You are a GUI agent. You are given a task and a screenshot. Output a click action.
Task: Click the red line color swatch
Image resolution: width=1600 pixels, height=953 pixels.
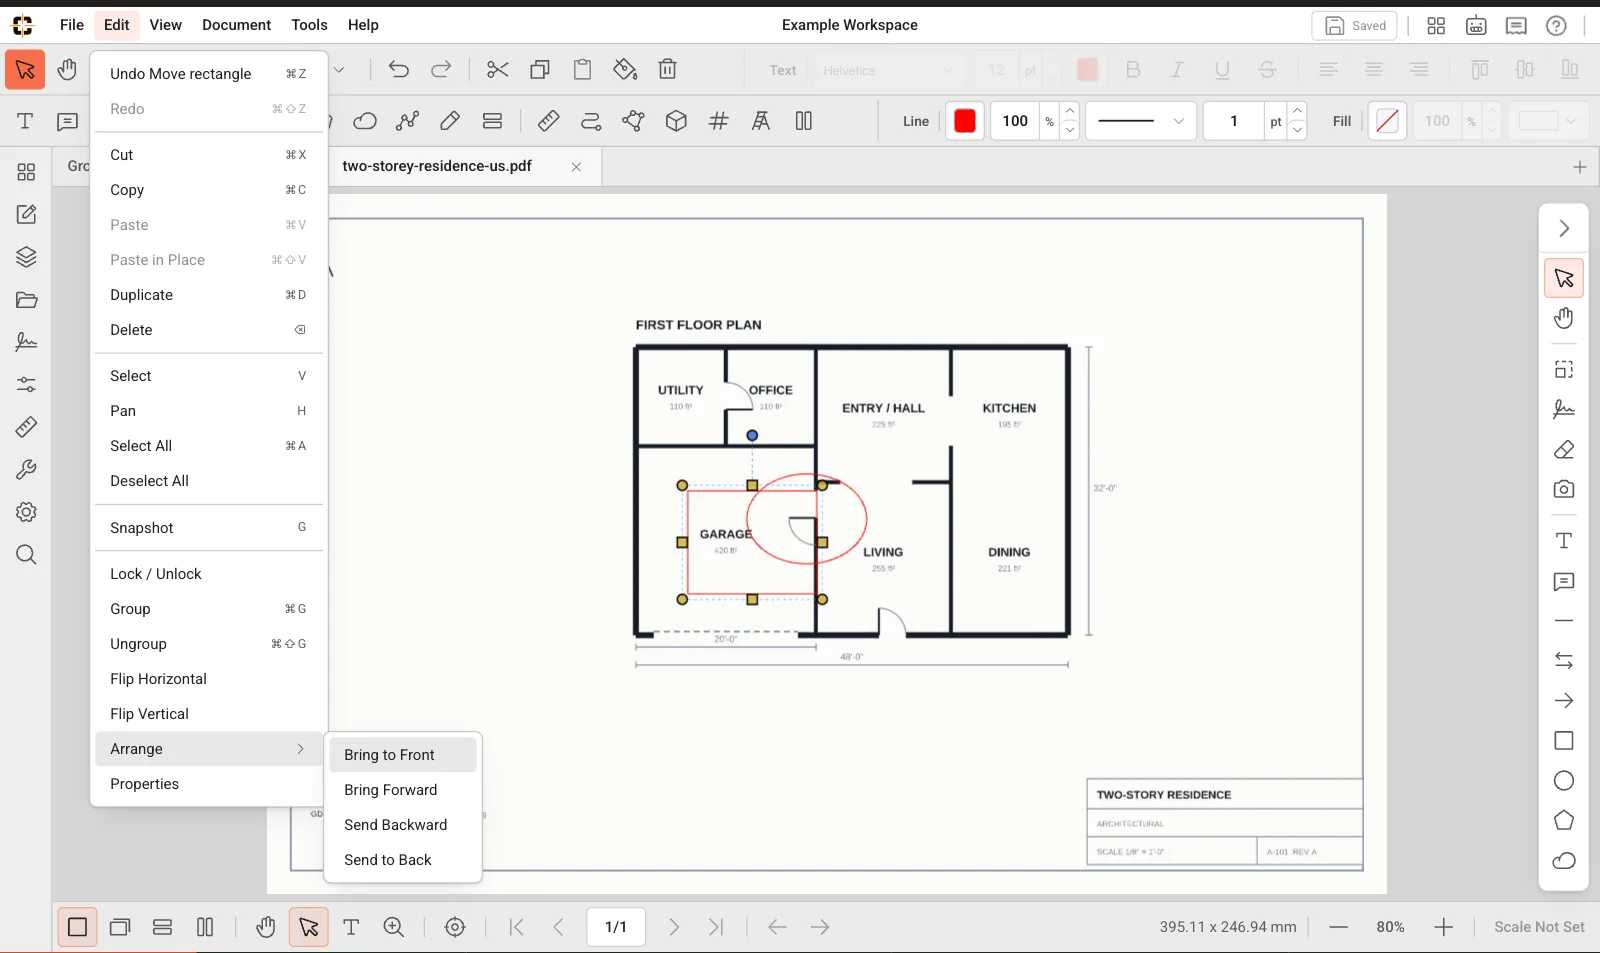(965, 121)
